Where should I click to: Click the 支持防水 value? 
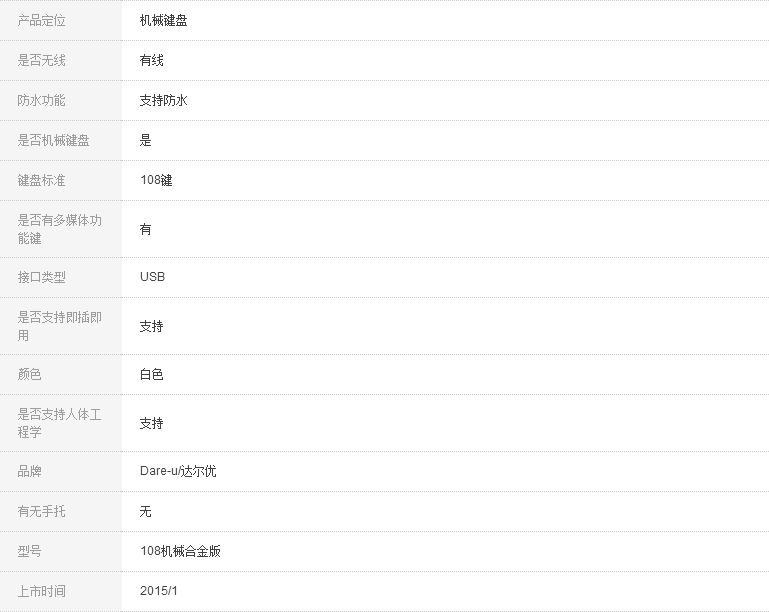(x=163, y=100)
